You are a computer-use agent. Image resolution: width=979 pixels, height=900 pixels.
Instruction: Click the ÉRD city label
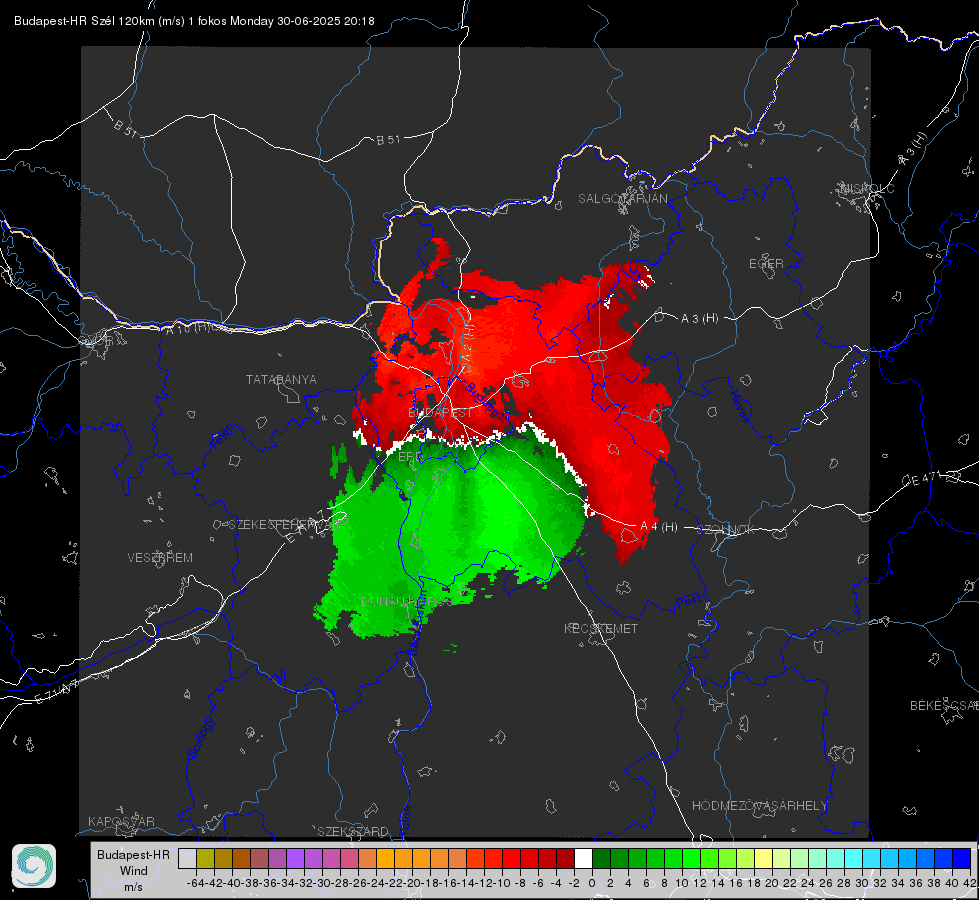(410, 457)
